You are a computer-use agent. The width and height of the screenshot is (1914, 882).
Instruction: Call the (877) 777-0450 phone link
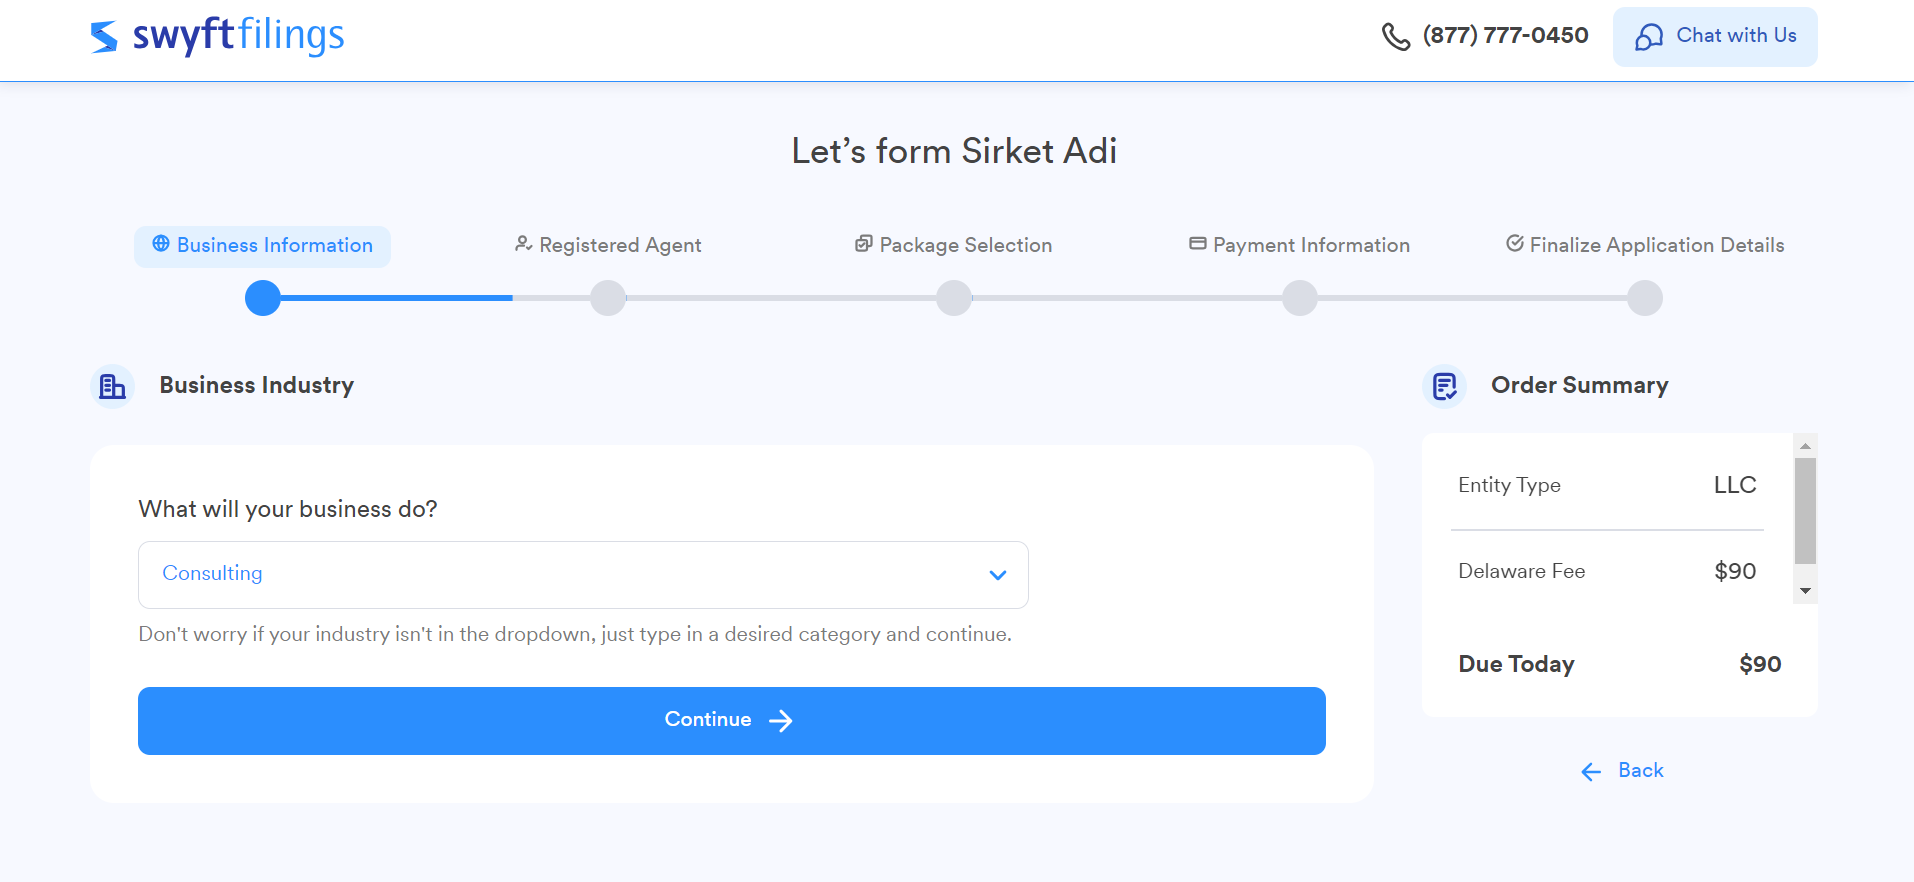click(1505, 36)
